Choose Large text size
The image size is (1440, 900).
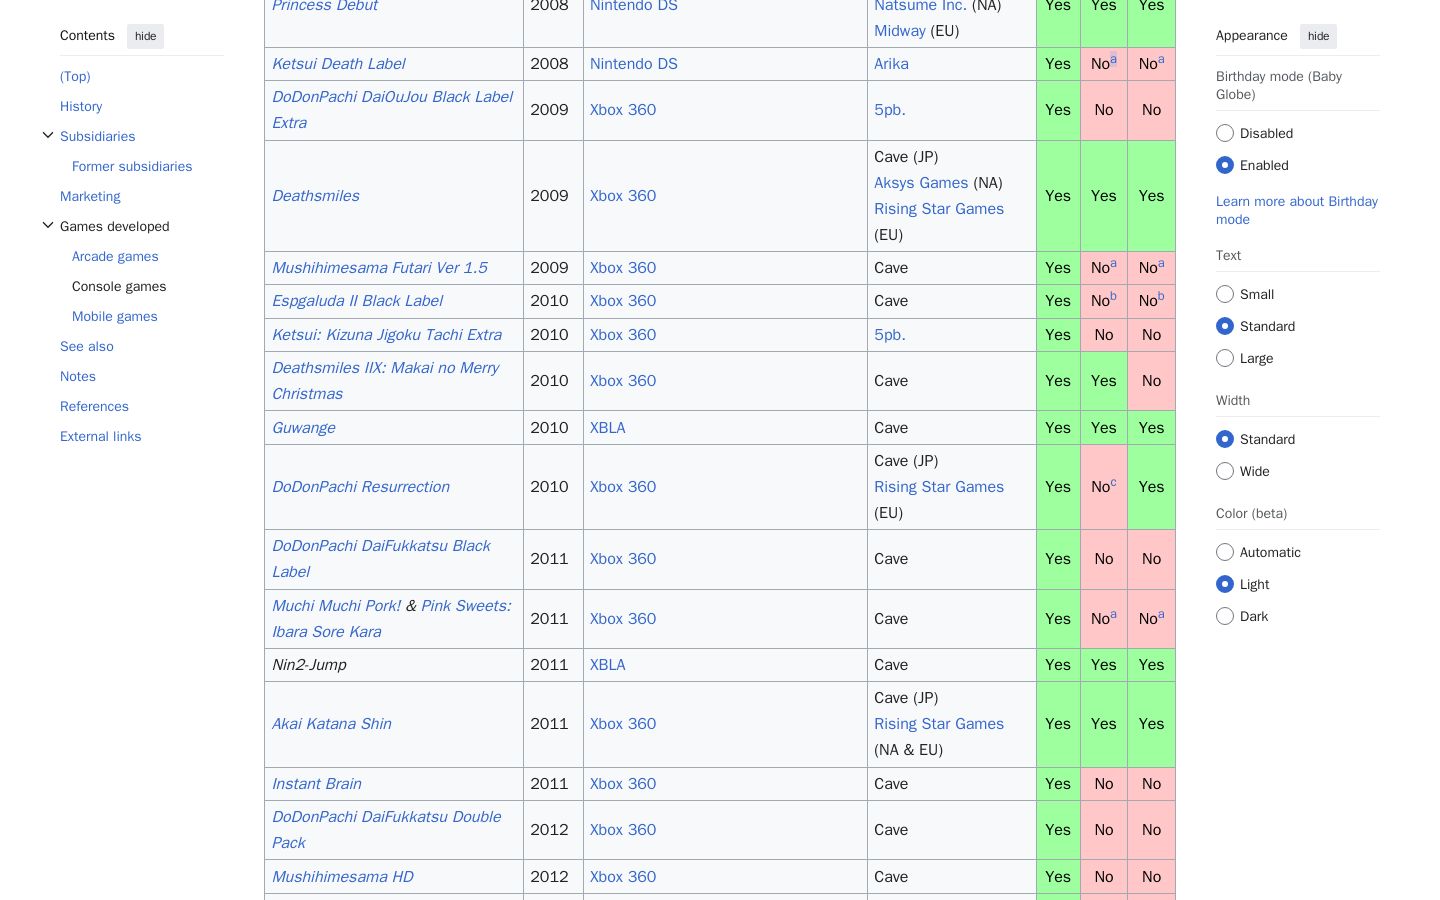[x=1225, y=358]
